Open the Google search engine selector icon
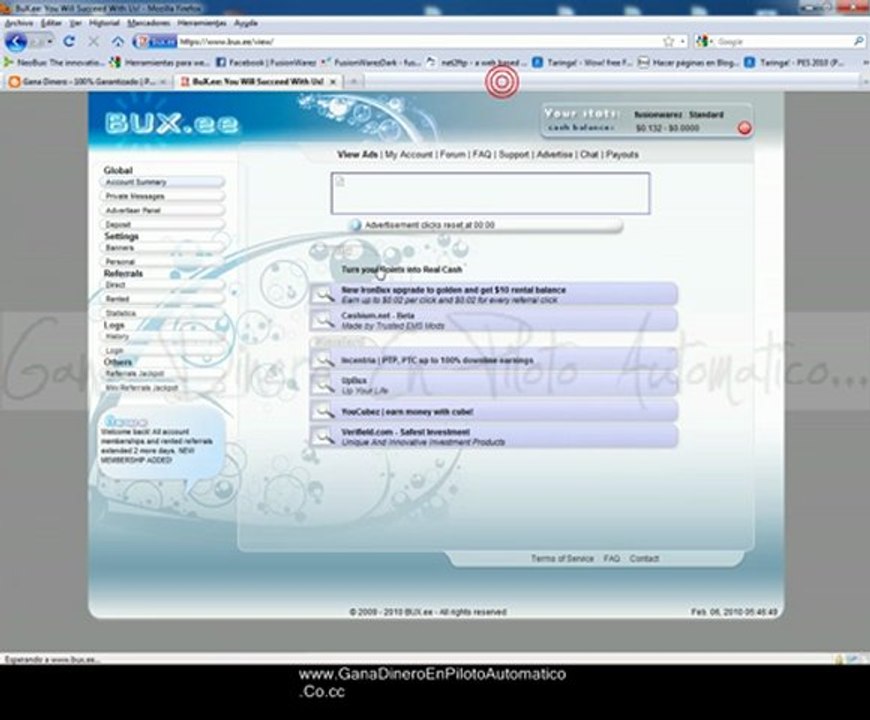 705,42
